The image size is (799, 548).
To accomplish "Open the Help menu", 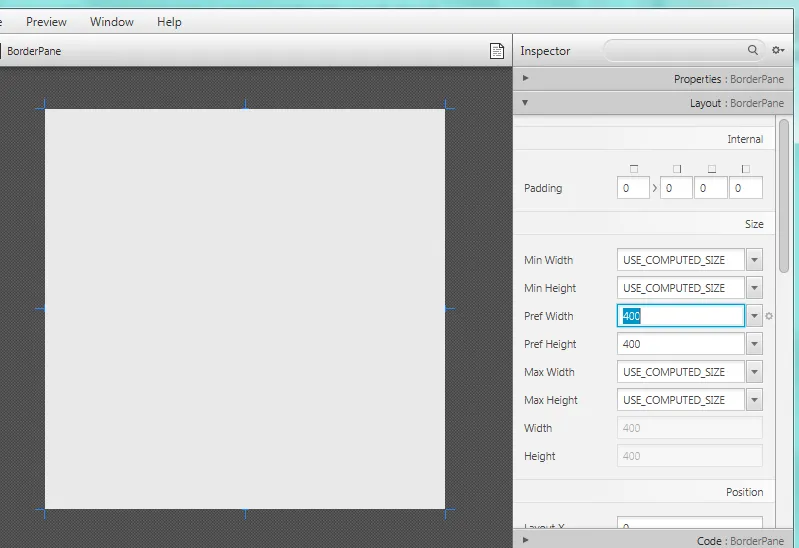I will pos(169,22).
